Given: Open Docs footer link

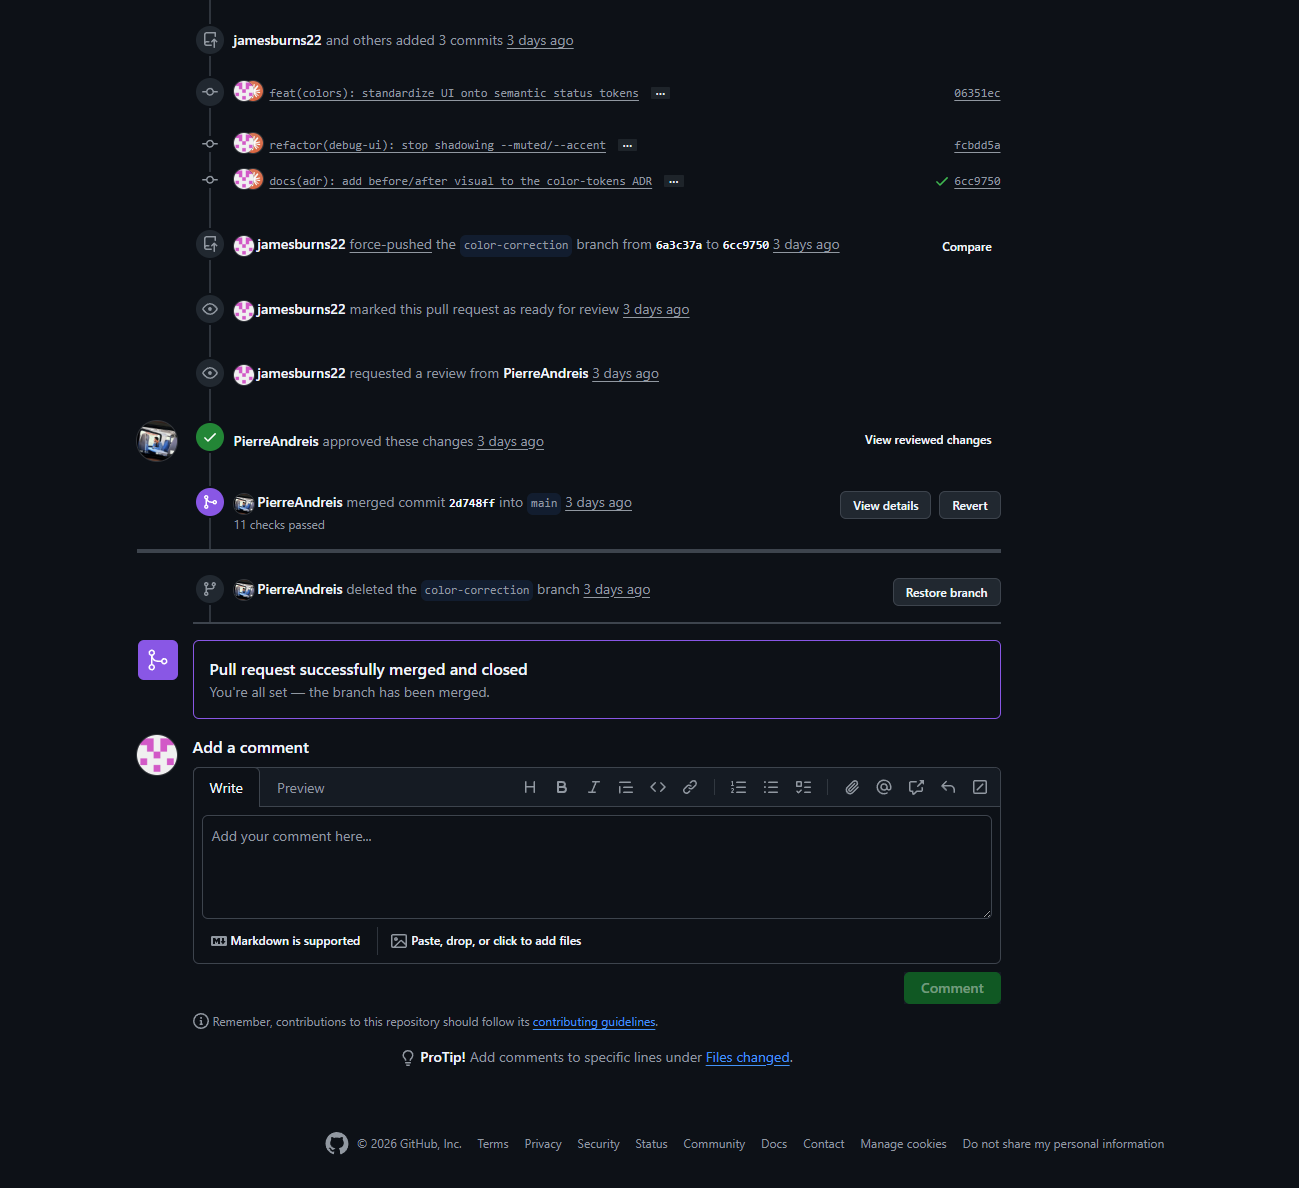Looking at the screenshot, I should (x=774, y=1144).
